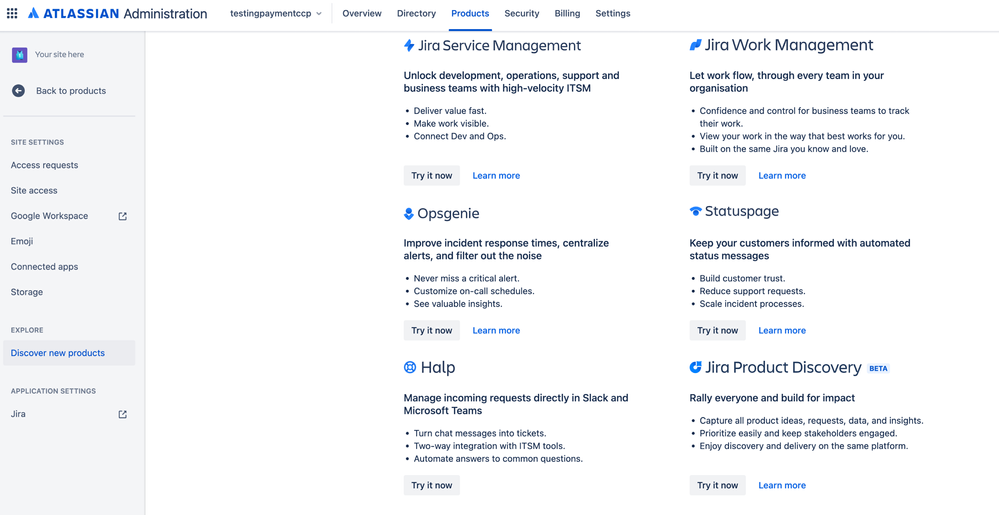Go to the Billing tab

tap(567, 13)
